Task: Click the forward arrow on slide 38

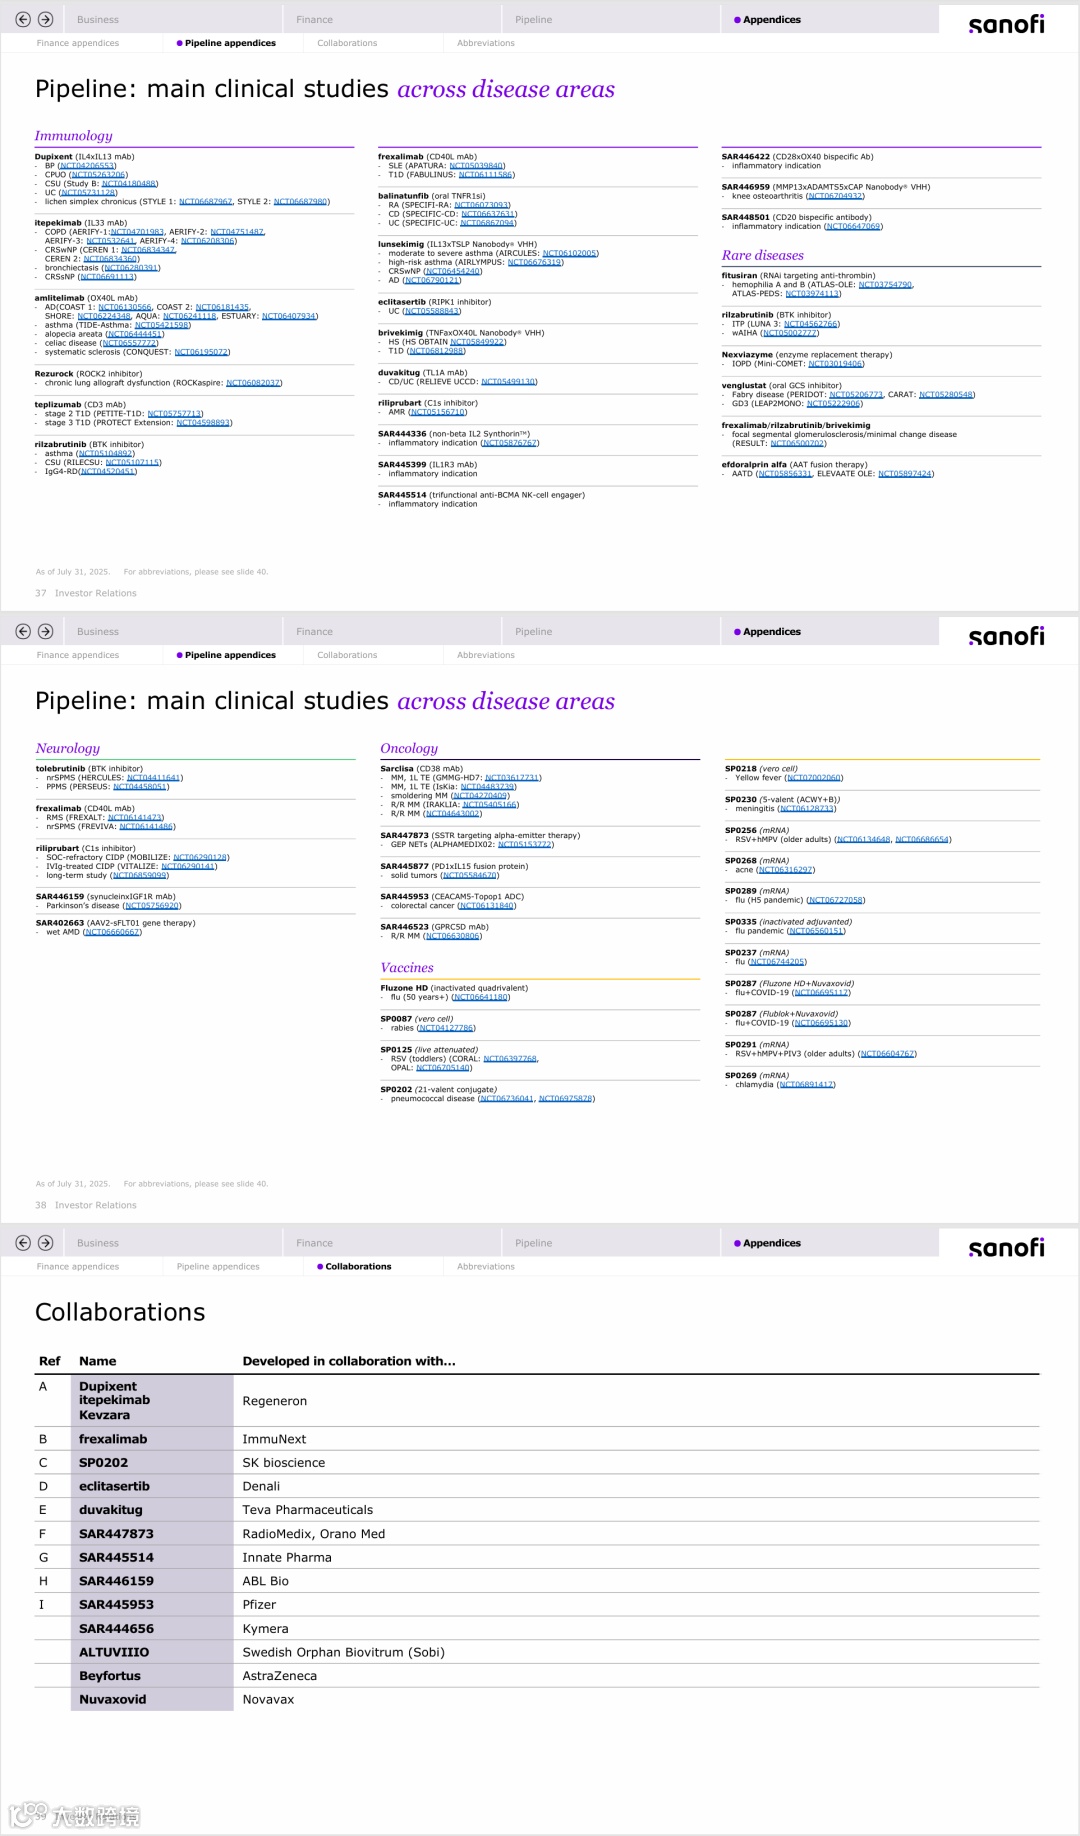Action: tap(45, 631)
